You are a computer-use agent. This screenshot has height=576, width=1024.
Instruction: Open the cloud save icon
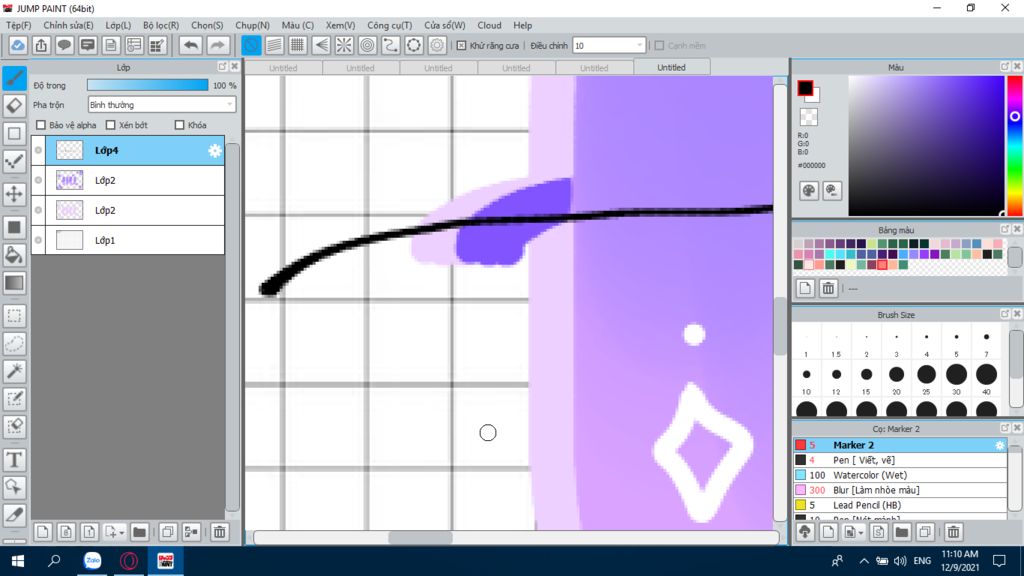(x=18, y=45)
